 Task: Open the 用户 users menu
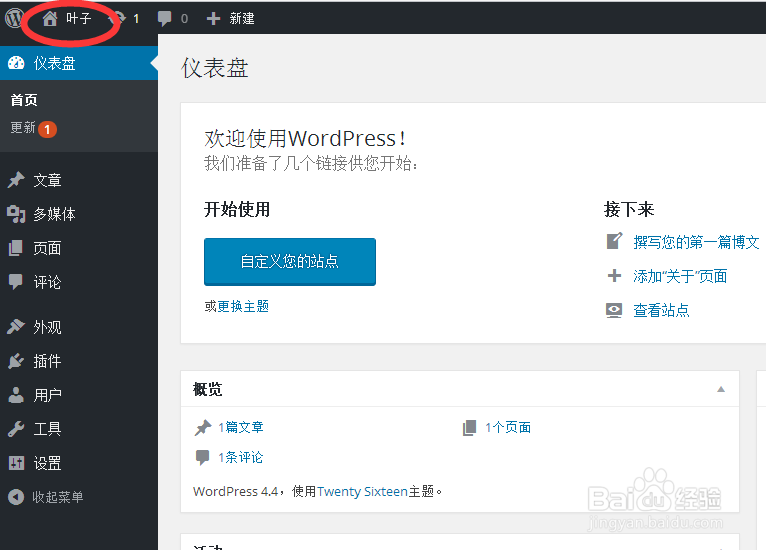point(47,395)
